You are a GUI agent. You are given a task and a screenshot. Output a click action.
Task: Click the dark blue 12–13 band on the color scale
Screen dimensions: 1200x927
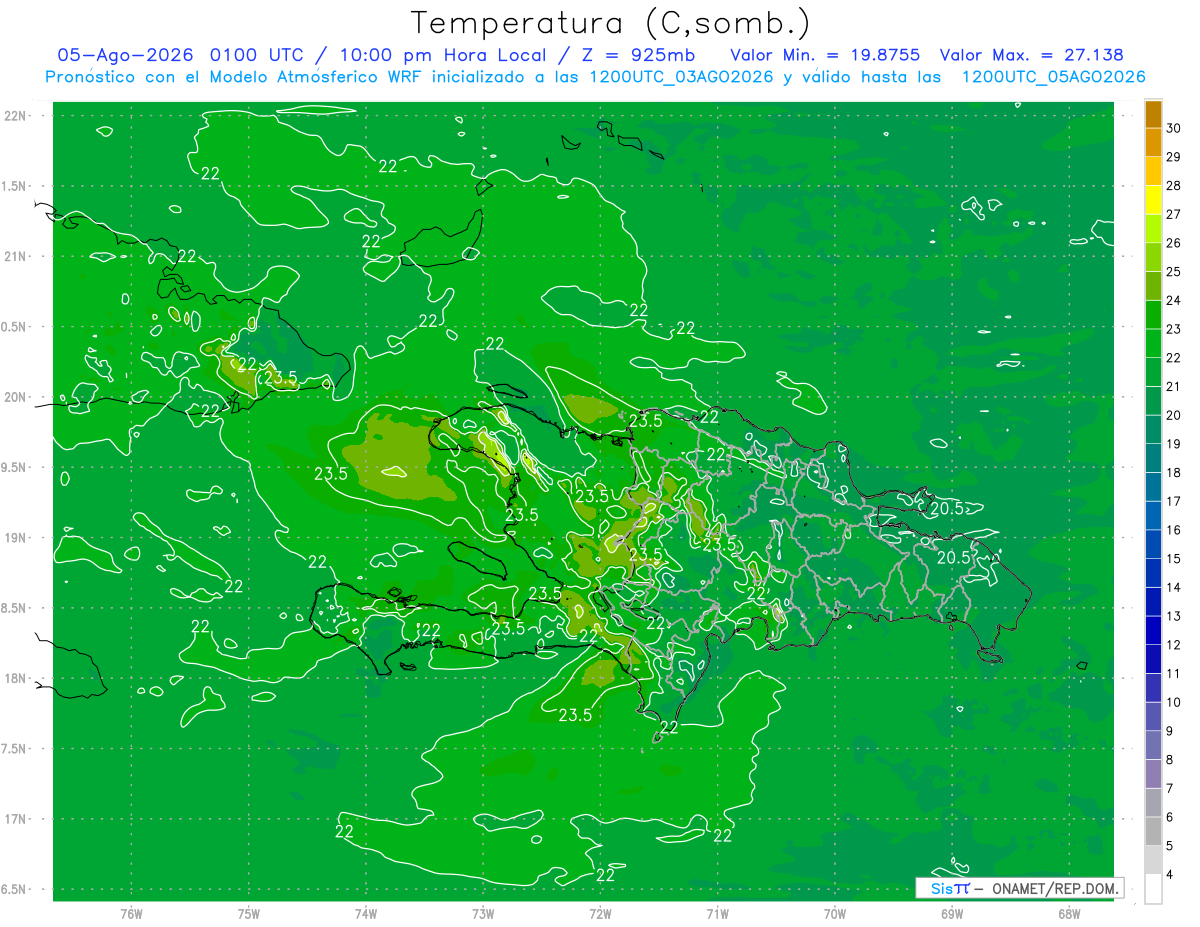click(x=1153, y=630)
